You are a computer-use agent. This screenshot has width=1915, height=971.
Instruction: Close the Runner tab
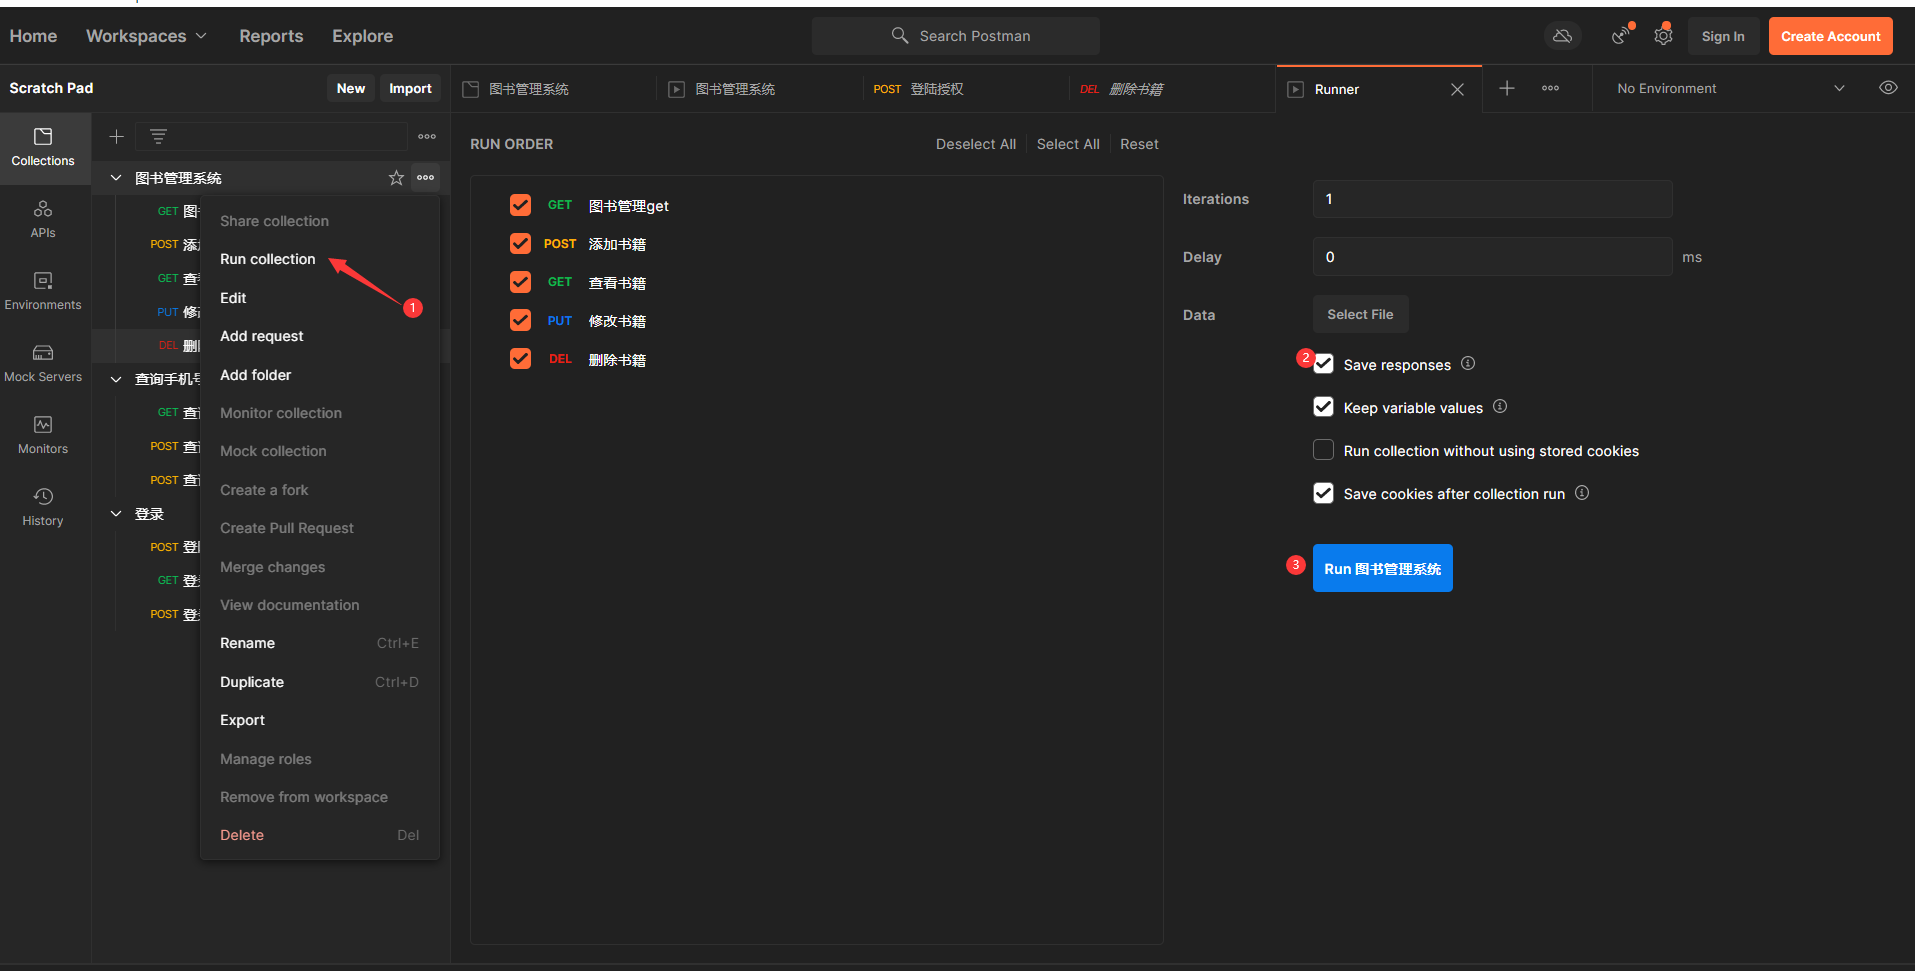coord(1457,89)
